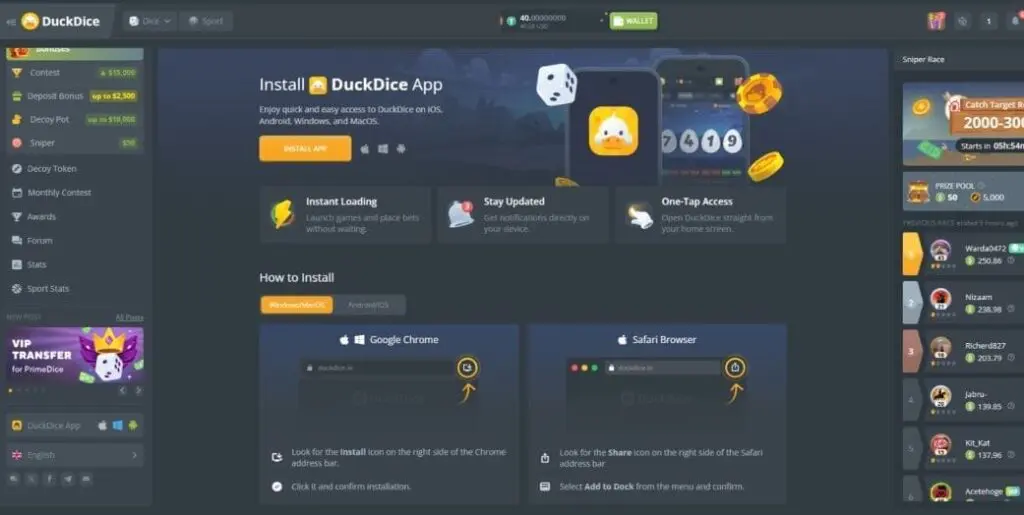The height and width of the screenshot is (515, 1024).
Task: Click the Telegram icon in sidebar footer
Action: [x=69, y=480]
